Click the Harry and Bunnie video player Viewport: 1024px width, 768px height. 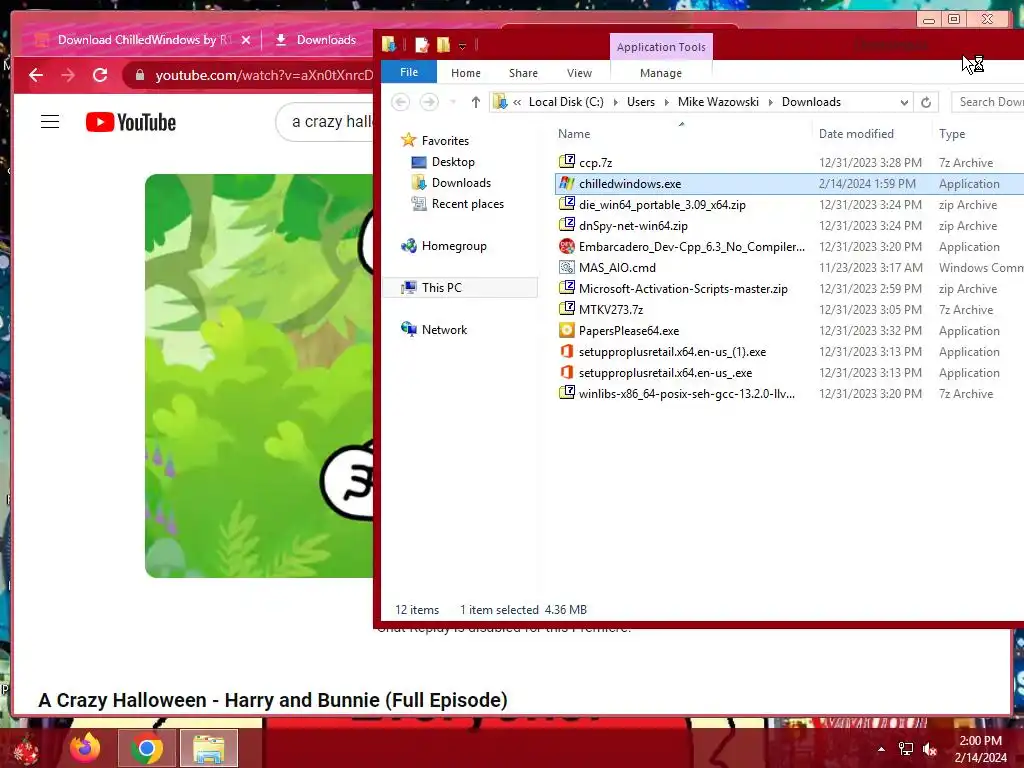pos(259,376)
